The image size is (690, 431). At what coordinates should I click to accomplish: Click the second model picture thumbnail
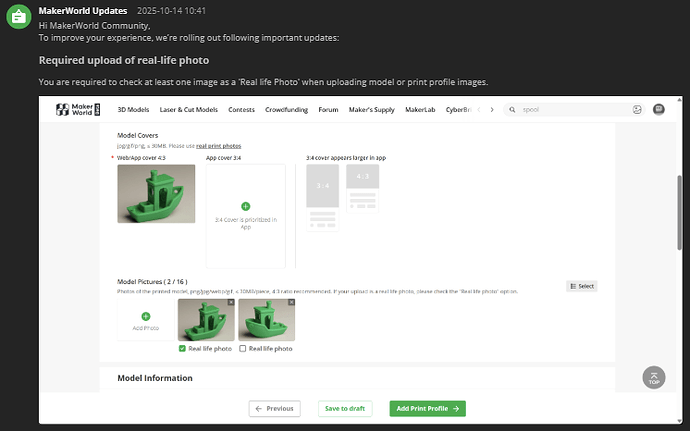pyautogui.click(x=267, y=320)
